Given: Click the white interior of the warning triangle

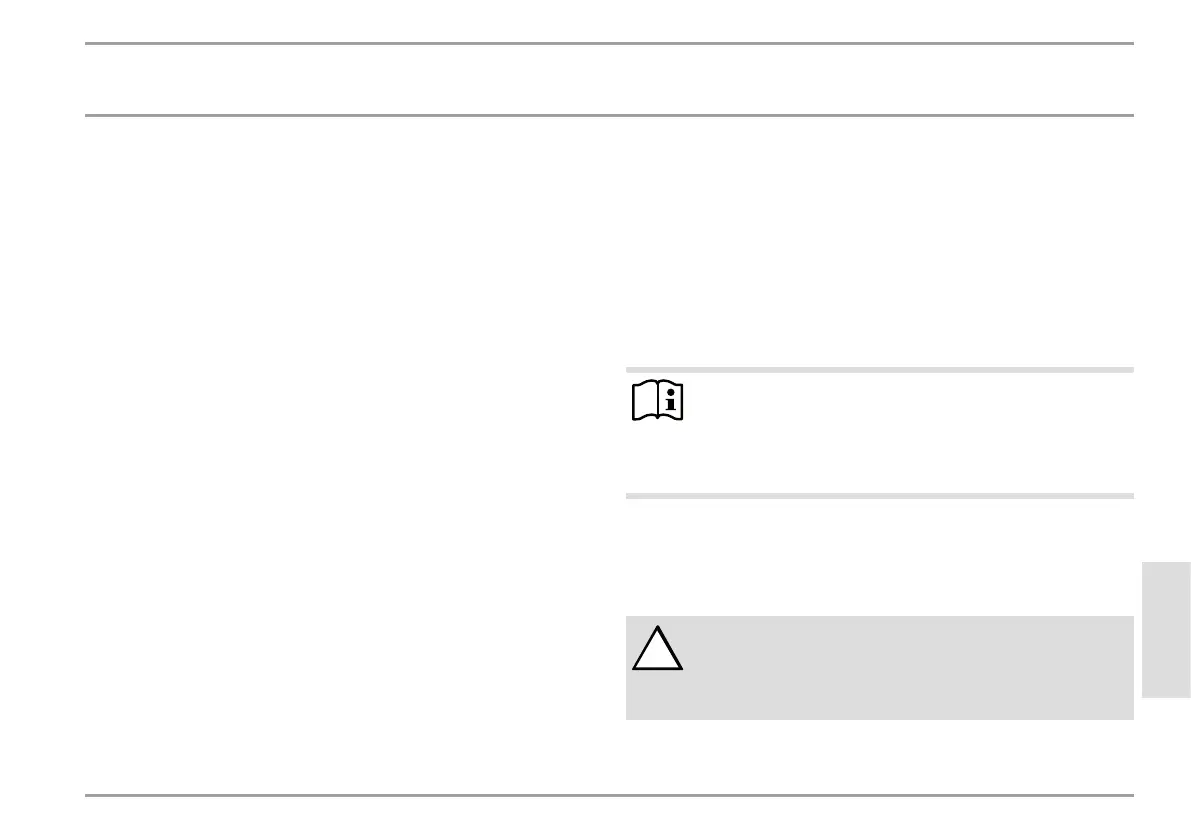Looking at the screenshot, I should tap(658, 655).
